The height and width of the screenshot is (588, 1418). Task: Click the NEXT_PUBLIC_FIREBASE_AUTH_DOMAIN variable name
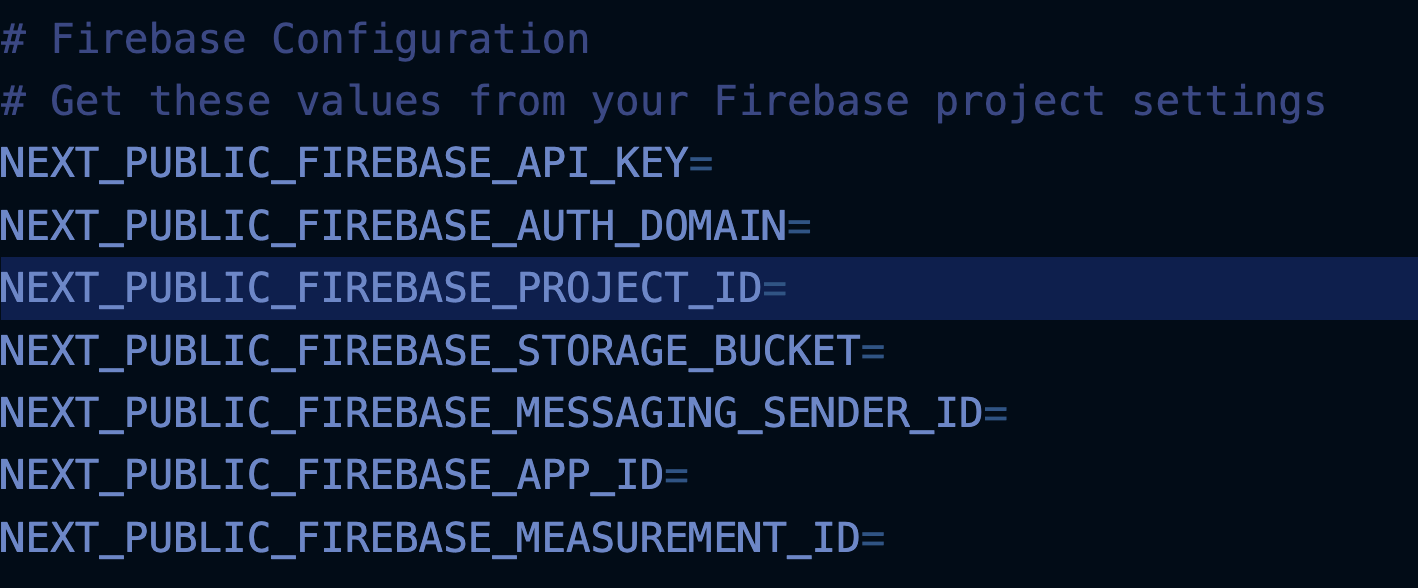click(x=393, y=227)
